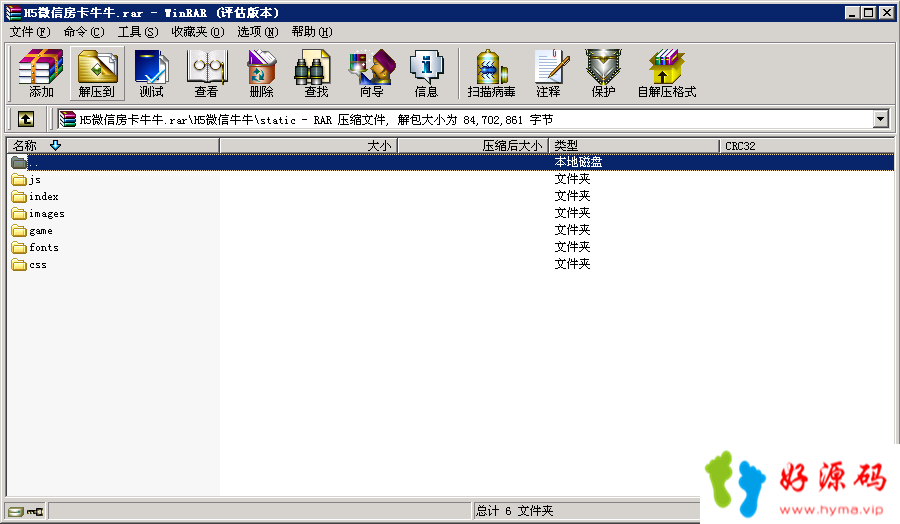
Task: Start the virus scan (扫描病毒) tool
Action: 491,73
